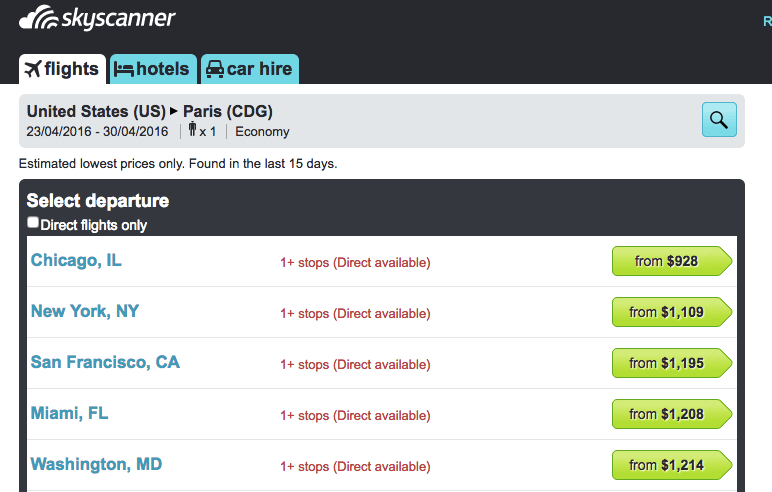This screenshot has width=772, height=492.
Task: Select the from $1,195 price button
Action: [672, 363]
